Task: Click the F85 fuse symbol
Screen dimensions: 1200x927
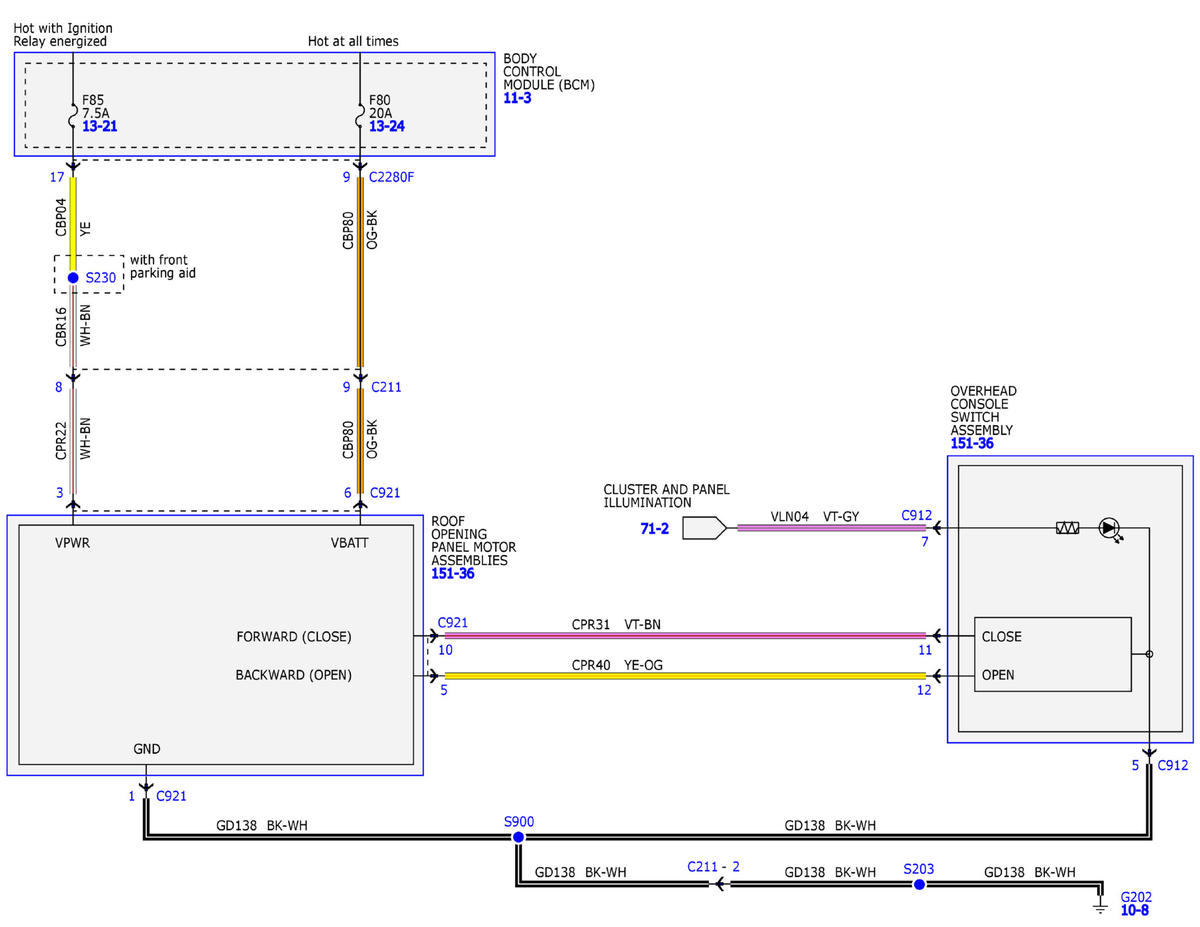Action: tap(73, 116)
